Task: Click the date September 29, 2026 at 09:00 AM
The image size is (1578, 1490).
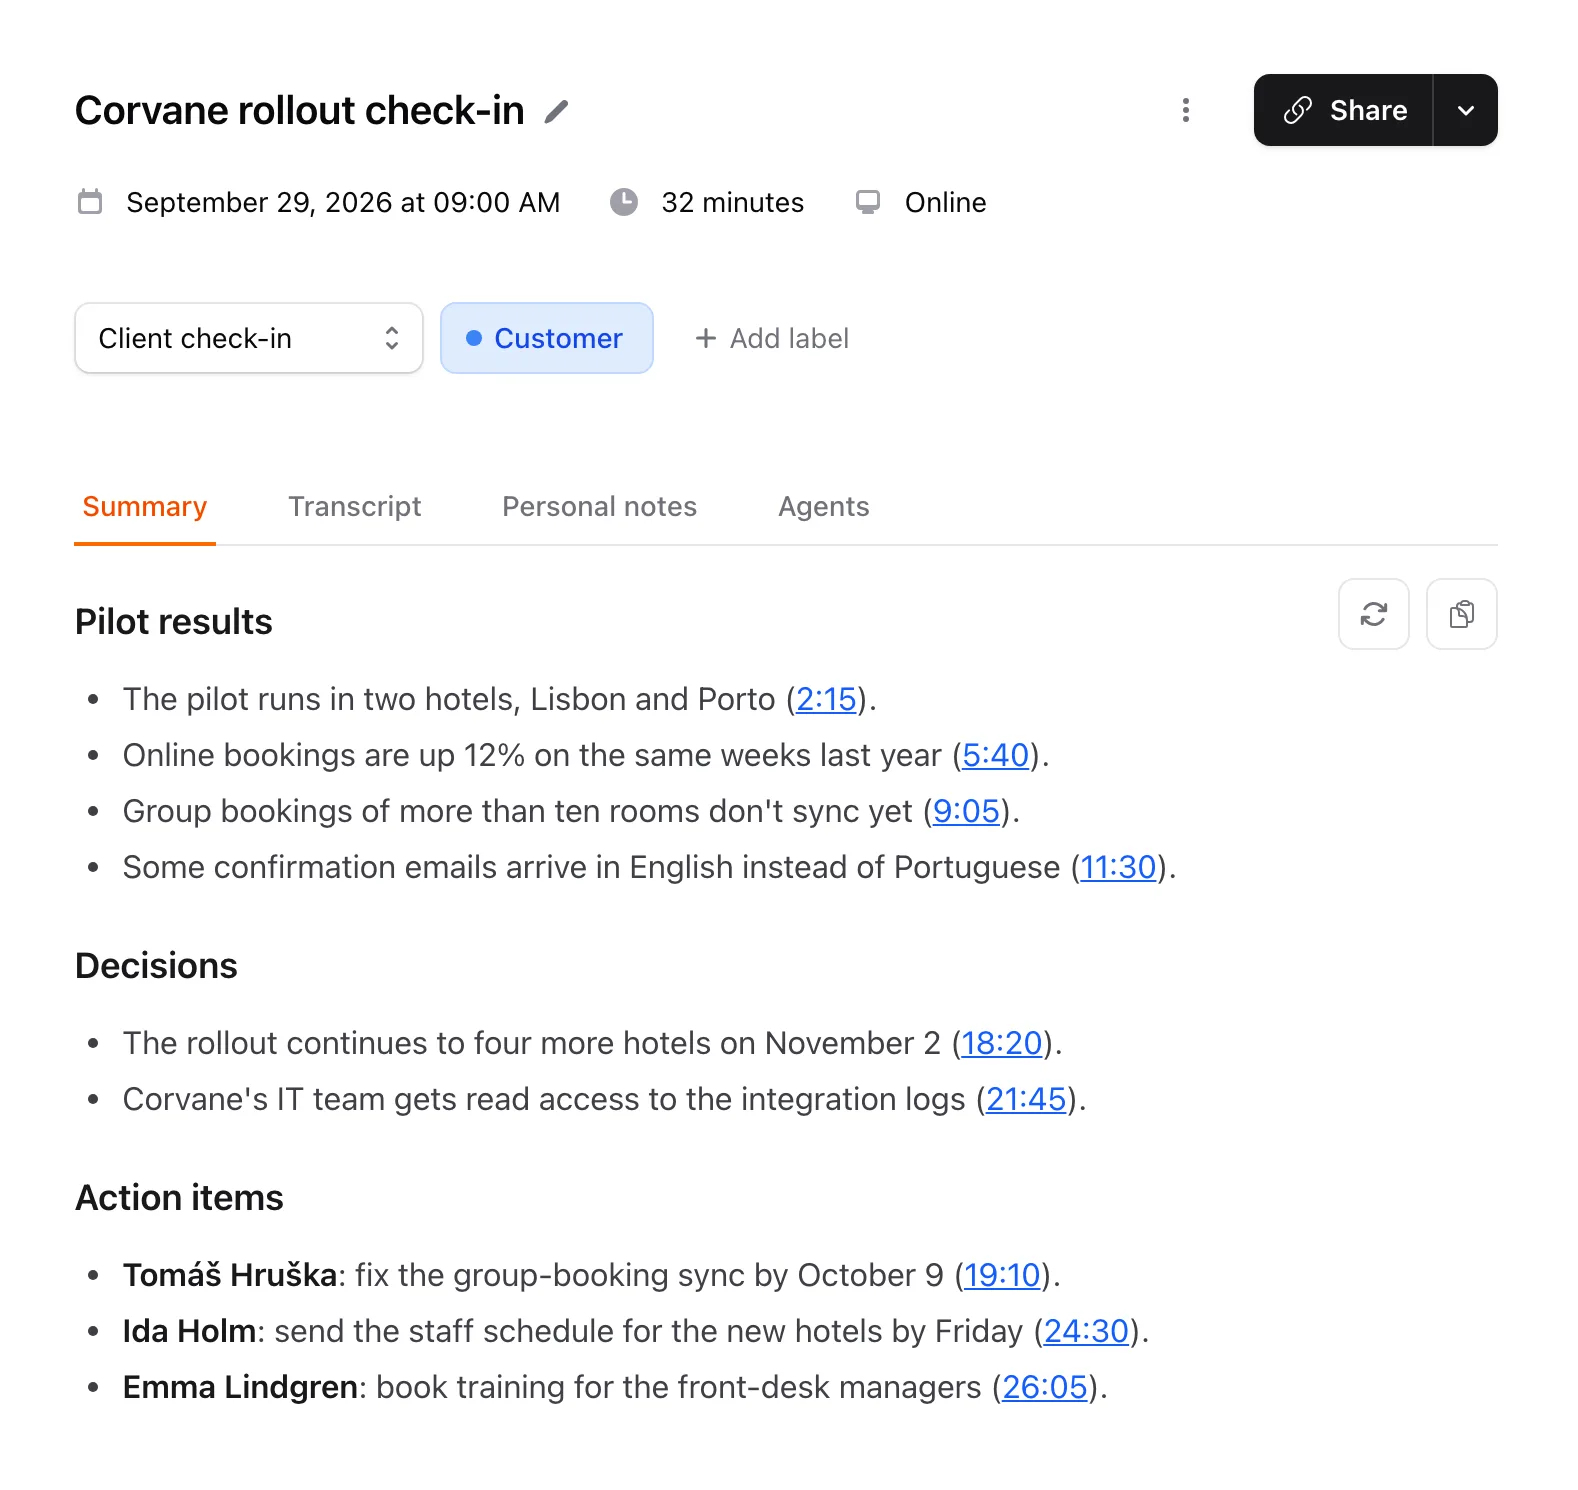Action: pyautogui.click(x=343, y=202)
